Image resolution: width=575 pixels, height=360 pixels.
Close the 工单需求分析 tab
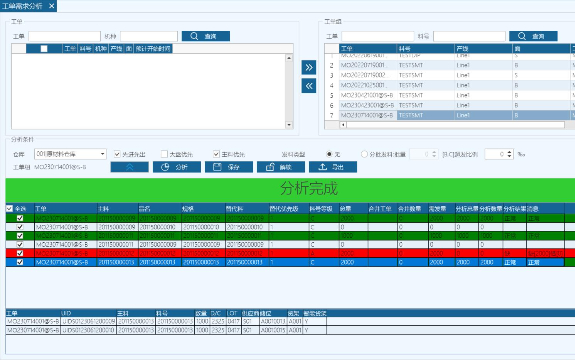[52, 6]
